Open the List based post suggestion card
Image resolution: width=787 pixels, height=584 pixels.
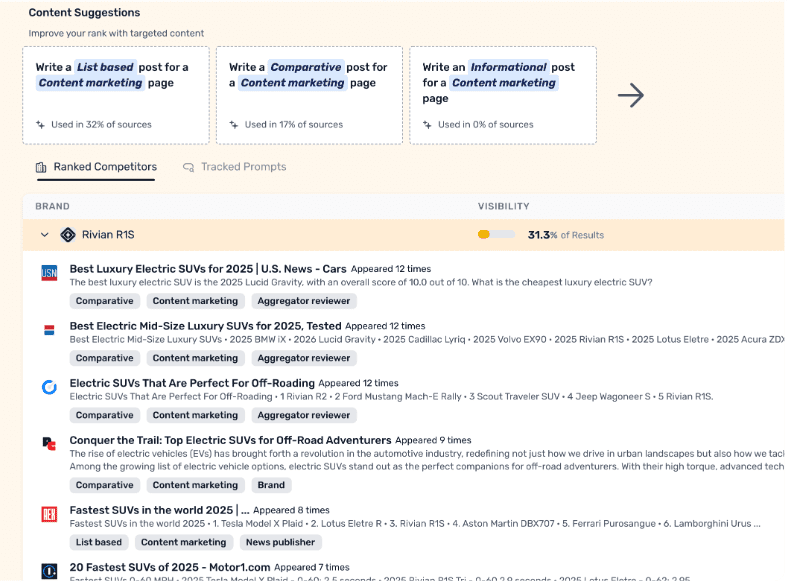tap(116, 95)
